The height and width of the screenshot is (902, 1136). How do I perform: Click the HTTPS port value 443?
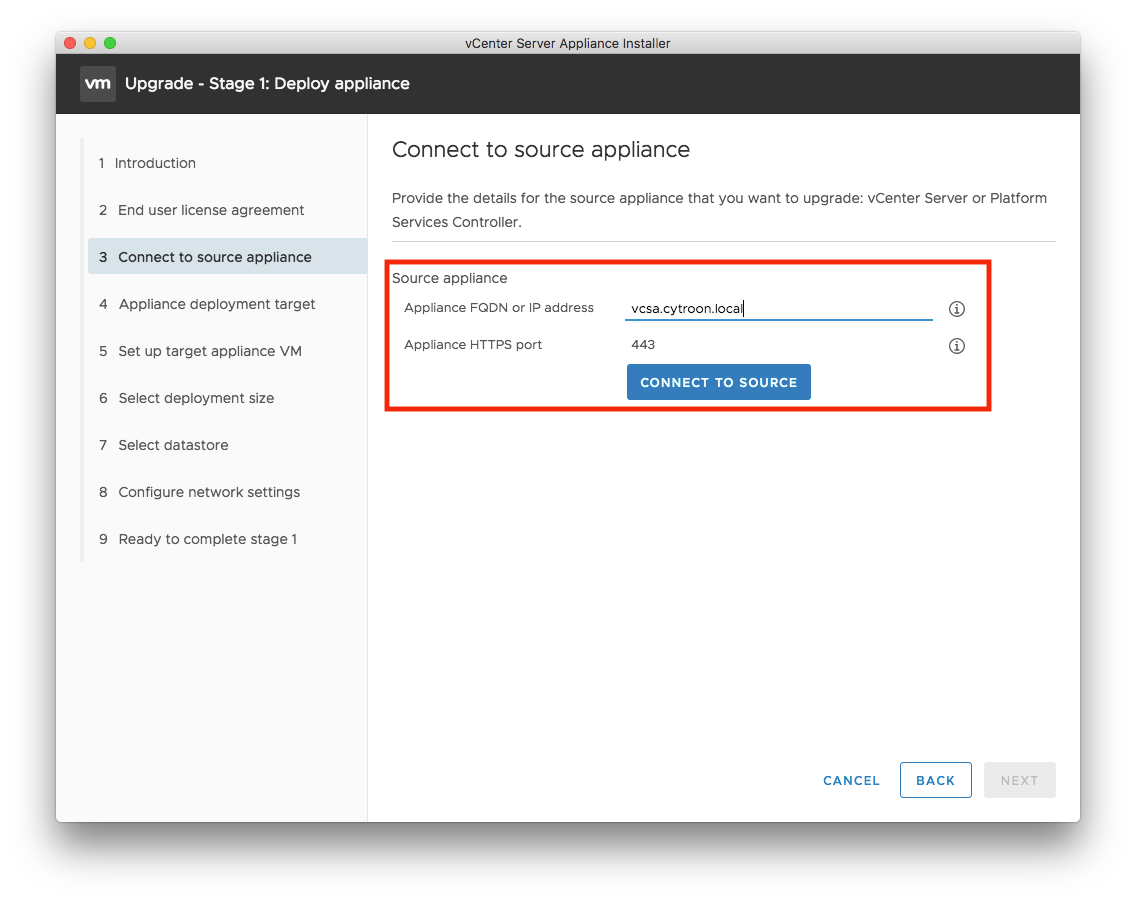[x=643, y=345]
